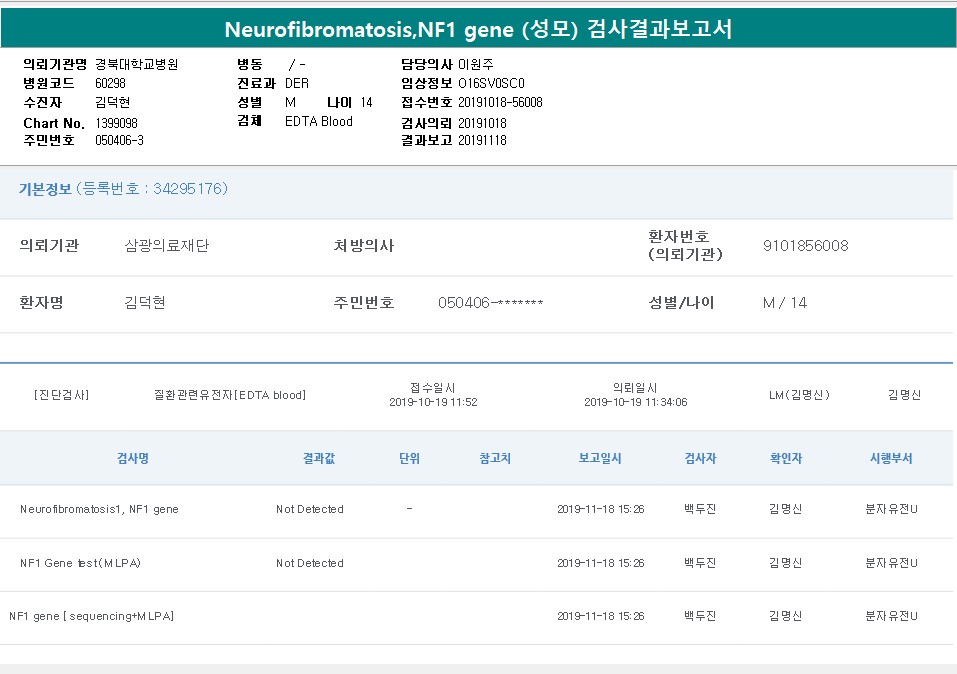Screen dimensions: 957x674
Task: Click the 확인자 column header
Action: [785, 458]
